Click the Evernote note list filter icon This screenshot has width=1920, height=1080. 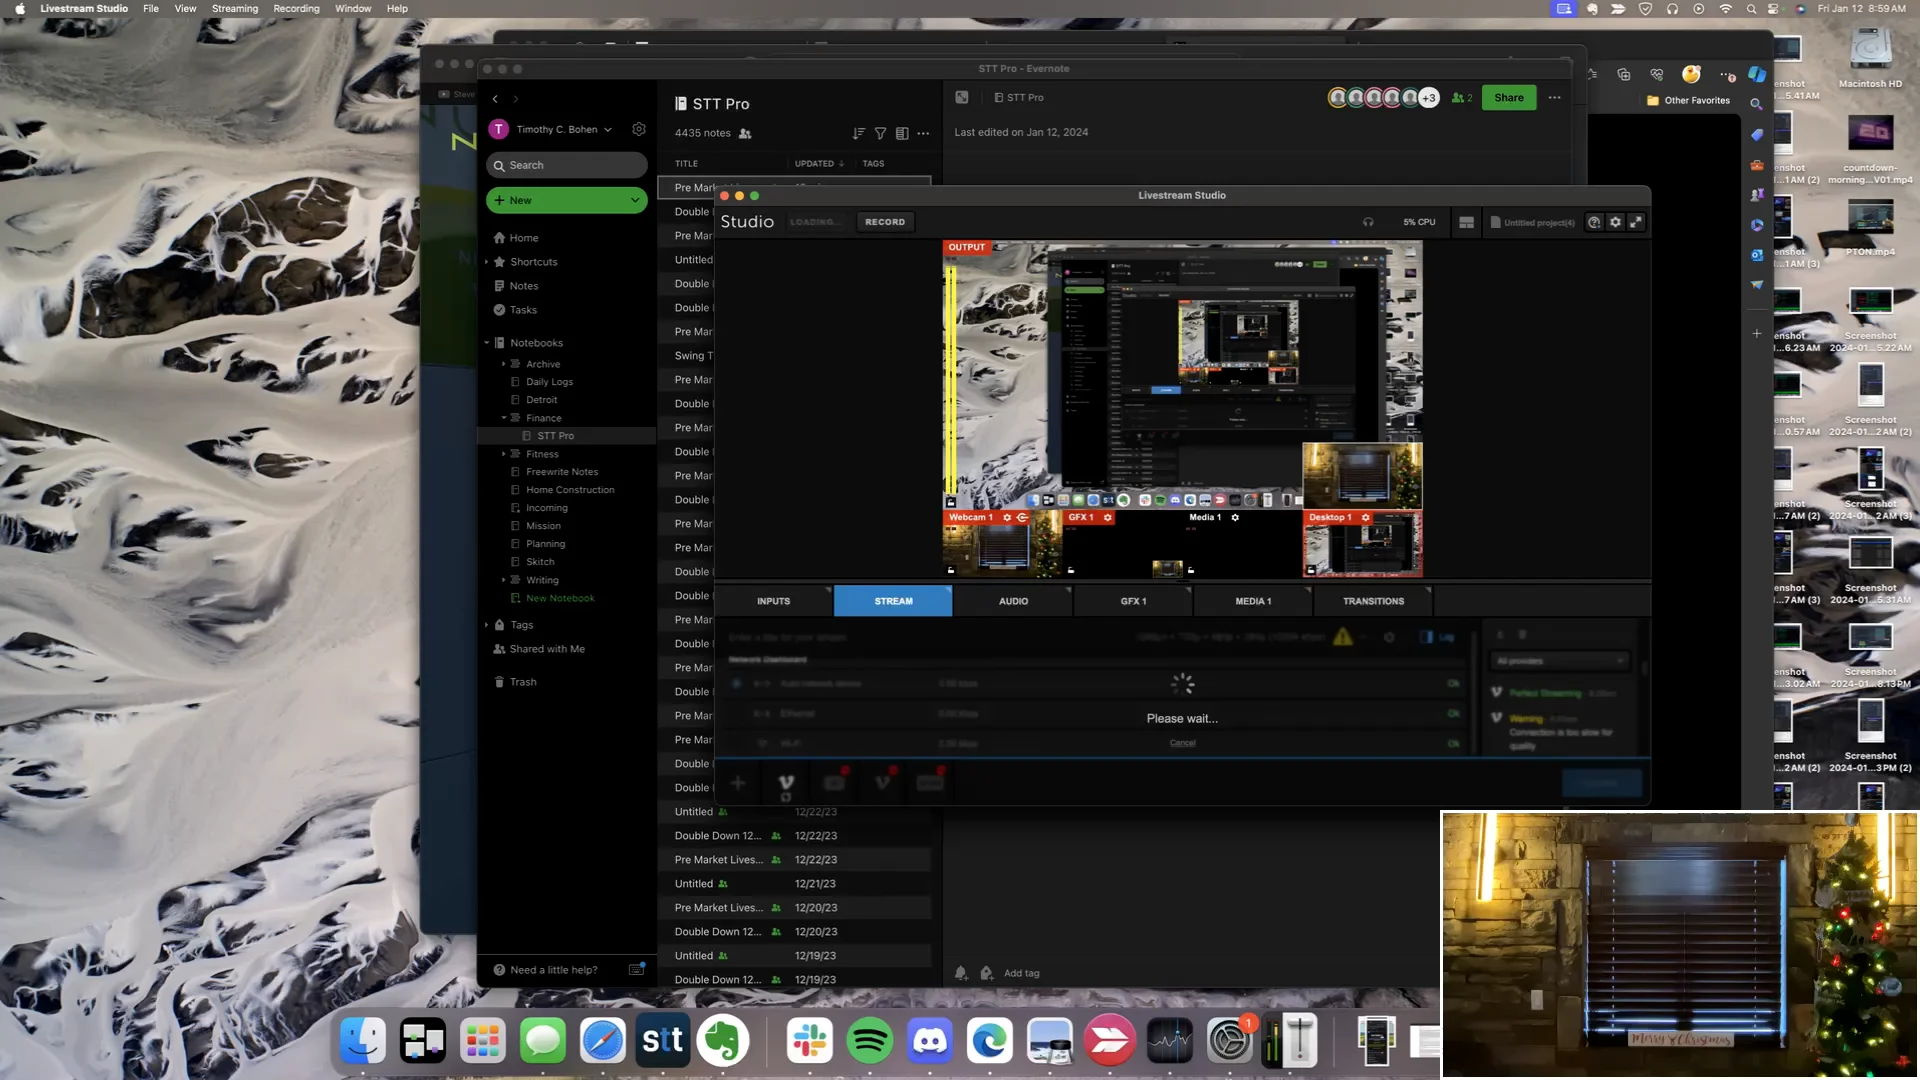(x=880, y=133)
